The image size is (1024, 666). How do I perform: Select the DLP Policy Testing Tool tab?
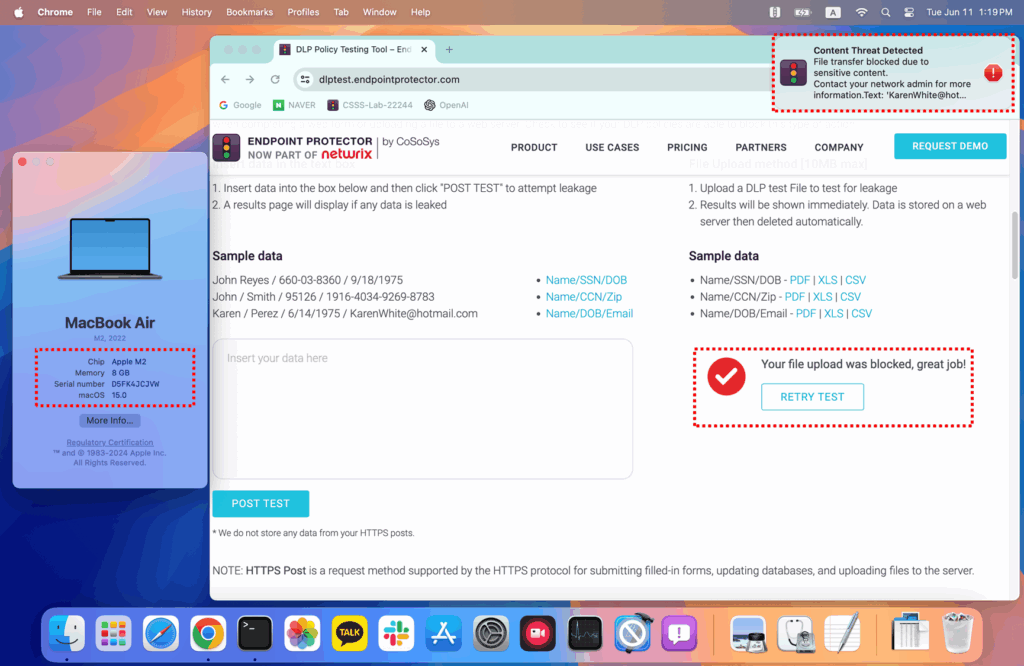click(x=353, y=50)
